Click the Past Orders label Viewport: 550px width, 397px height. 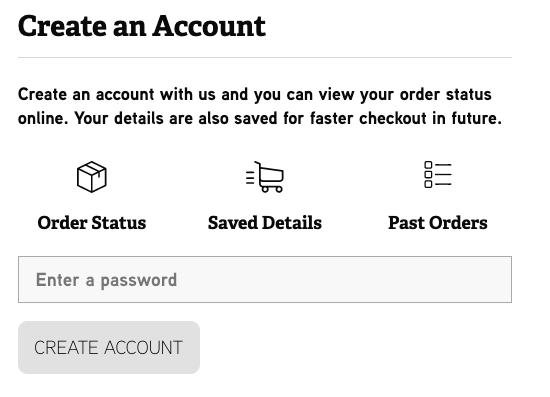click(x=438, y=223)
